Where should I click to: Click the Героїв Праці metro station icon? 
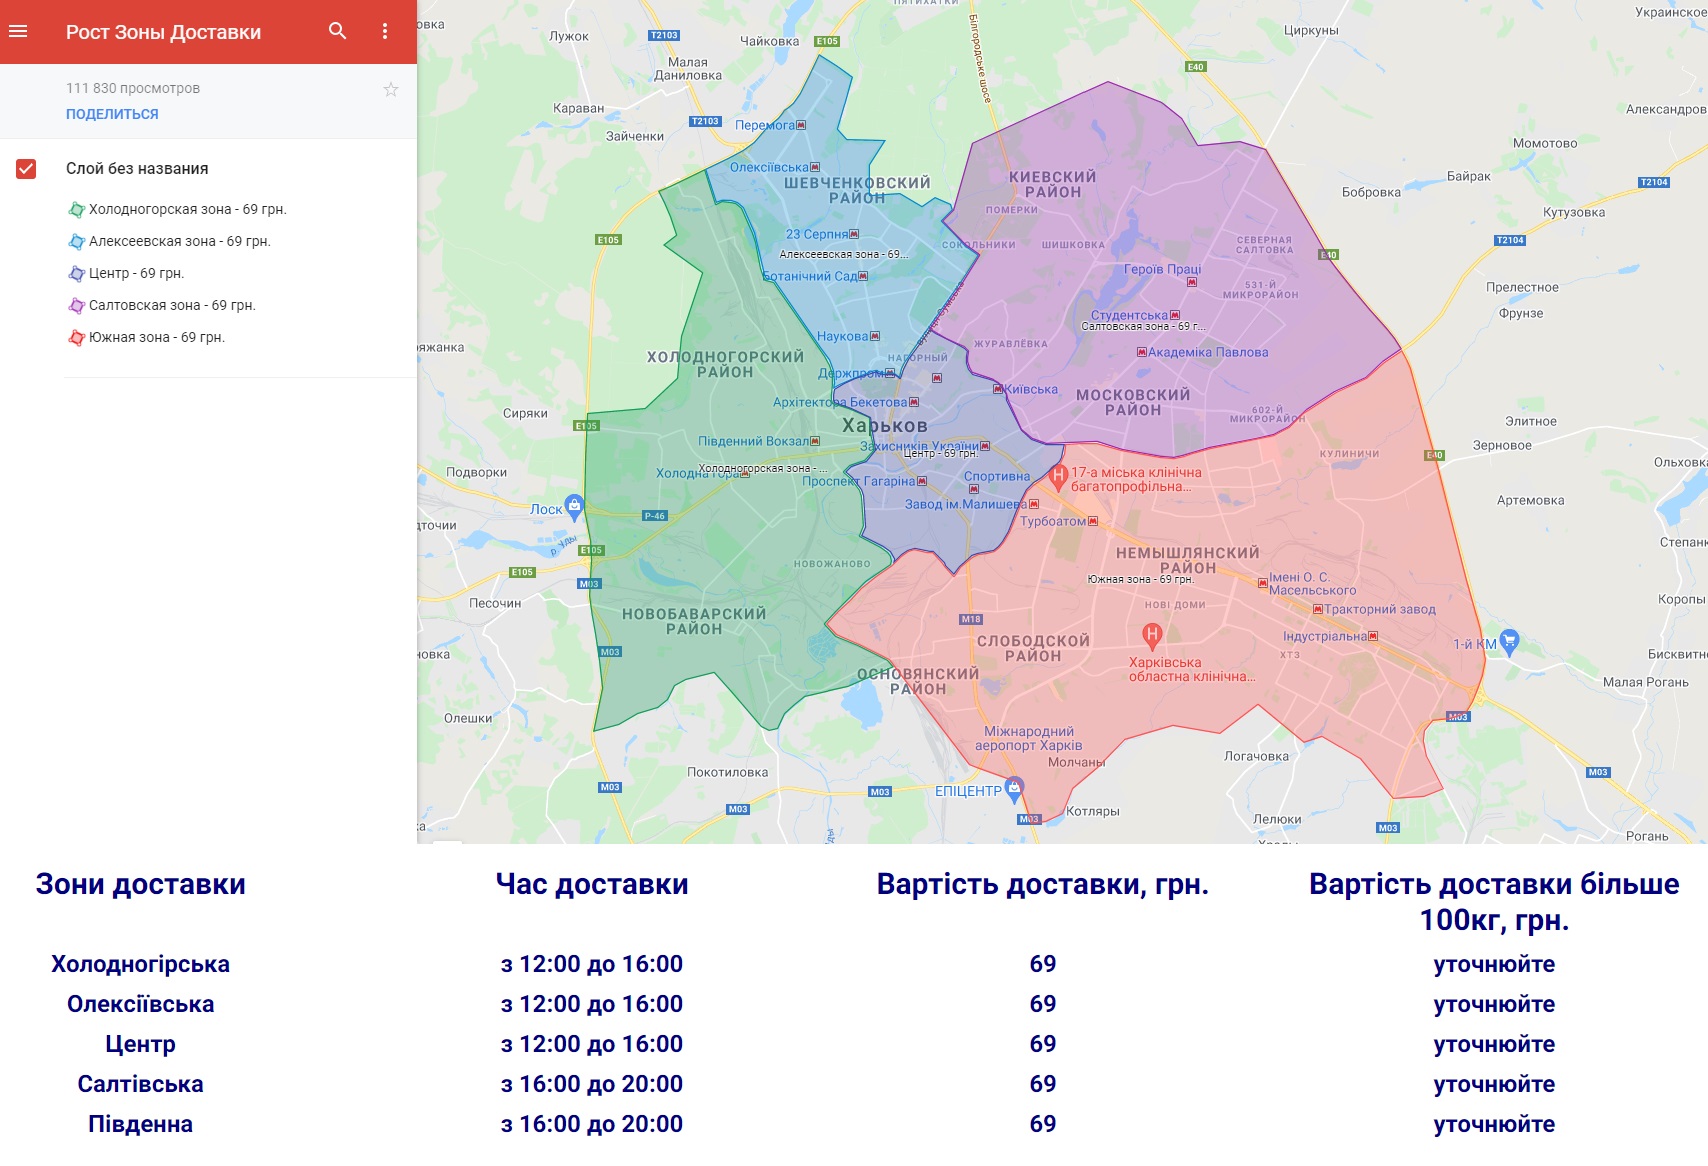[x=1192, y=282]
